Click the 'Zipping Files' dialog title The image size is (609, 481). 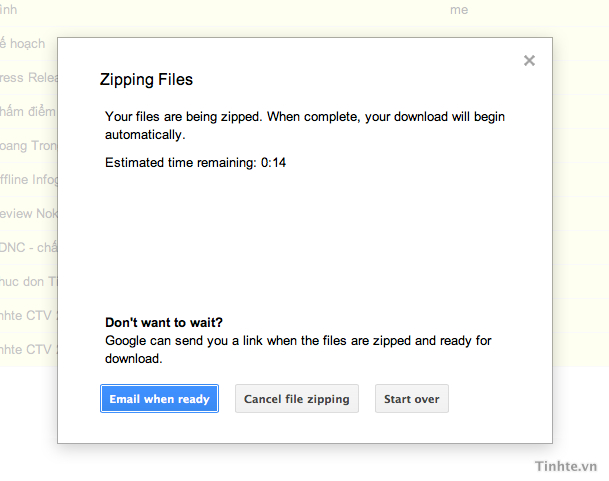[x=146, y=80]
